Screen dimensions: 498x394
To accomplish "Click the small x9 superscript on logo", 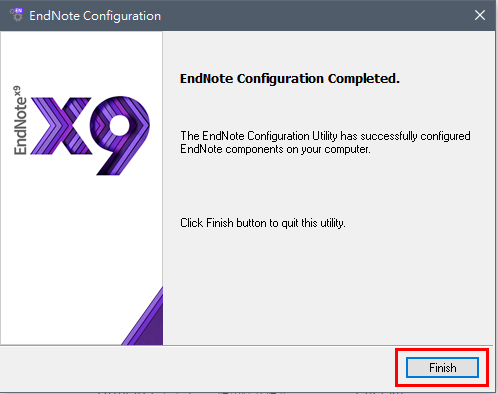I will [17, 90].
